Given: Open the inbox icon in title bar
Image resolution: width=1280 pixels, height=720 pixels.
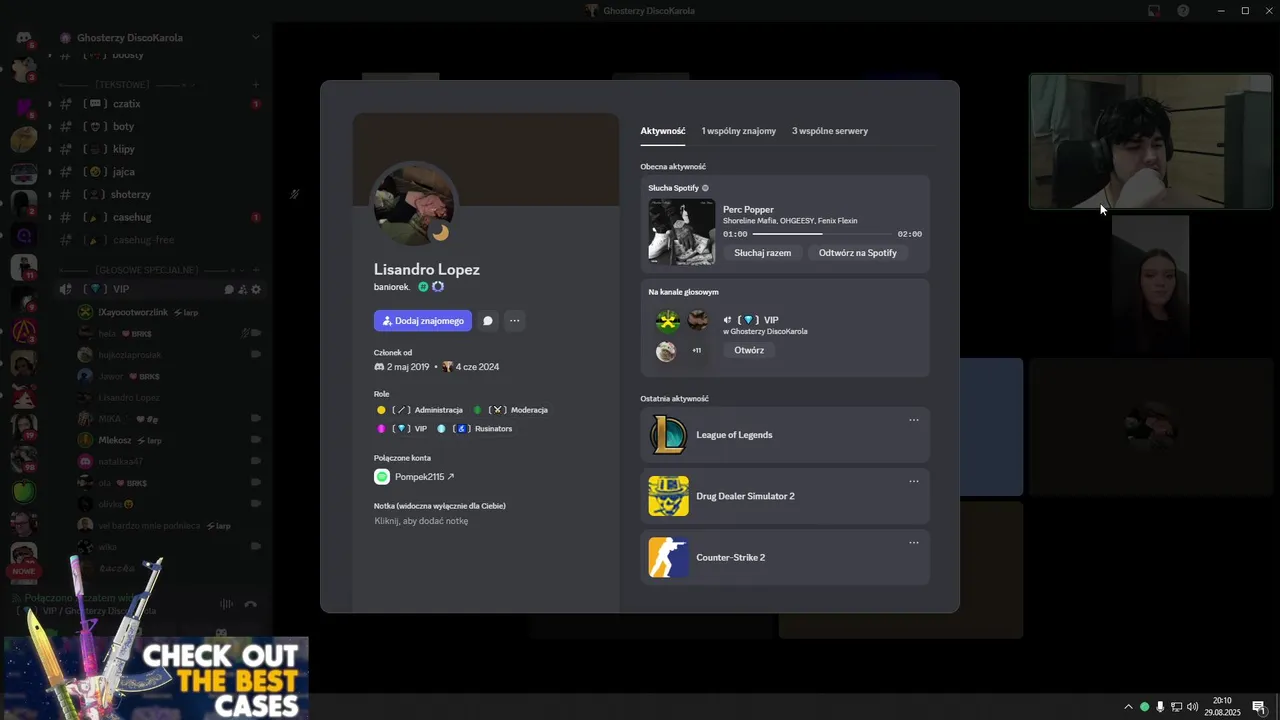Looking at the screenshot, I should [x=1154, y=11].
